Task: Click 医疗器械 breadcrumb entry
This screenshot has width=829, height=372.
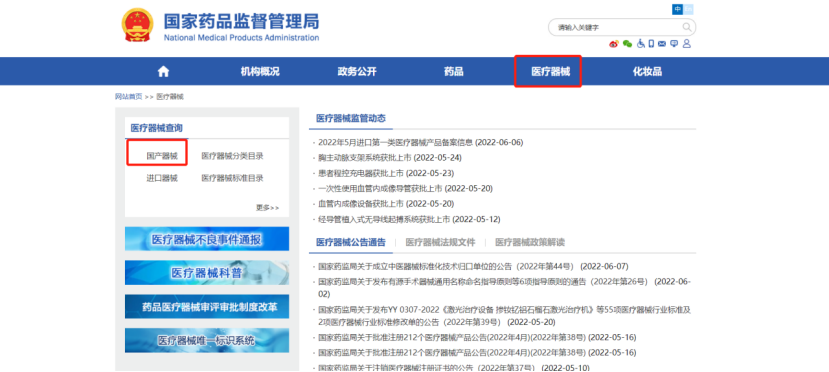Action: (x=170, y=97)
